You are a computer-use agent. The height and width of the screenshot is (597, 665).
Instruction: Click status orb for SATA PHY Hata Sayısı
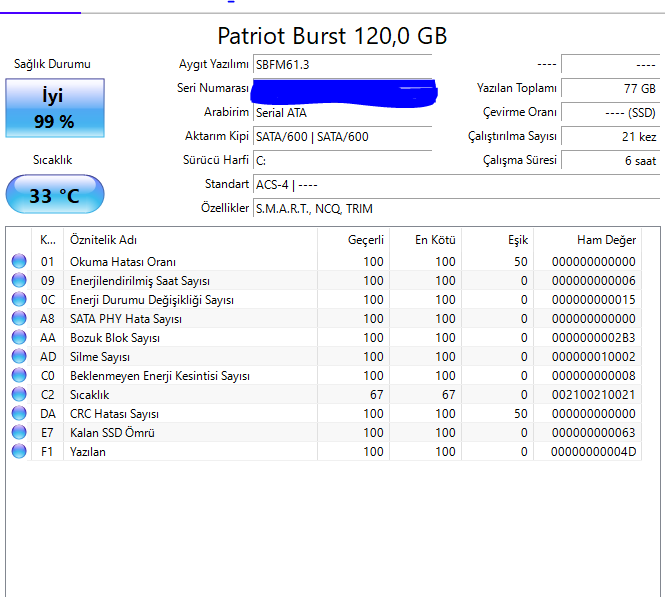pyautogui.click(x=19, y=318)
